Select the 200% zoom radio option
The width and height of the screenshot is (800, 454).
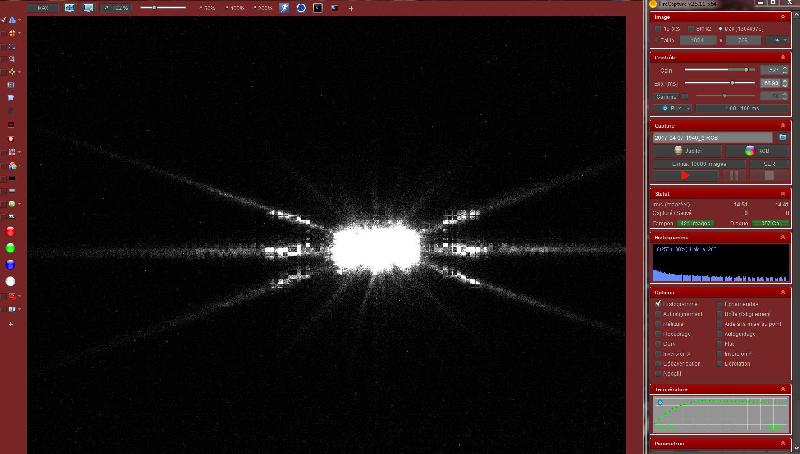click(263, 8)
